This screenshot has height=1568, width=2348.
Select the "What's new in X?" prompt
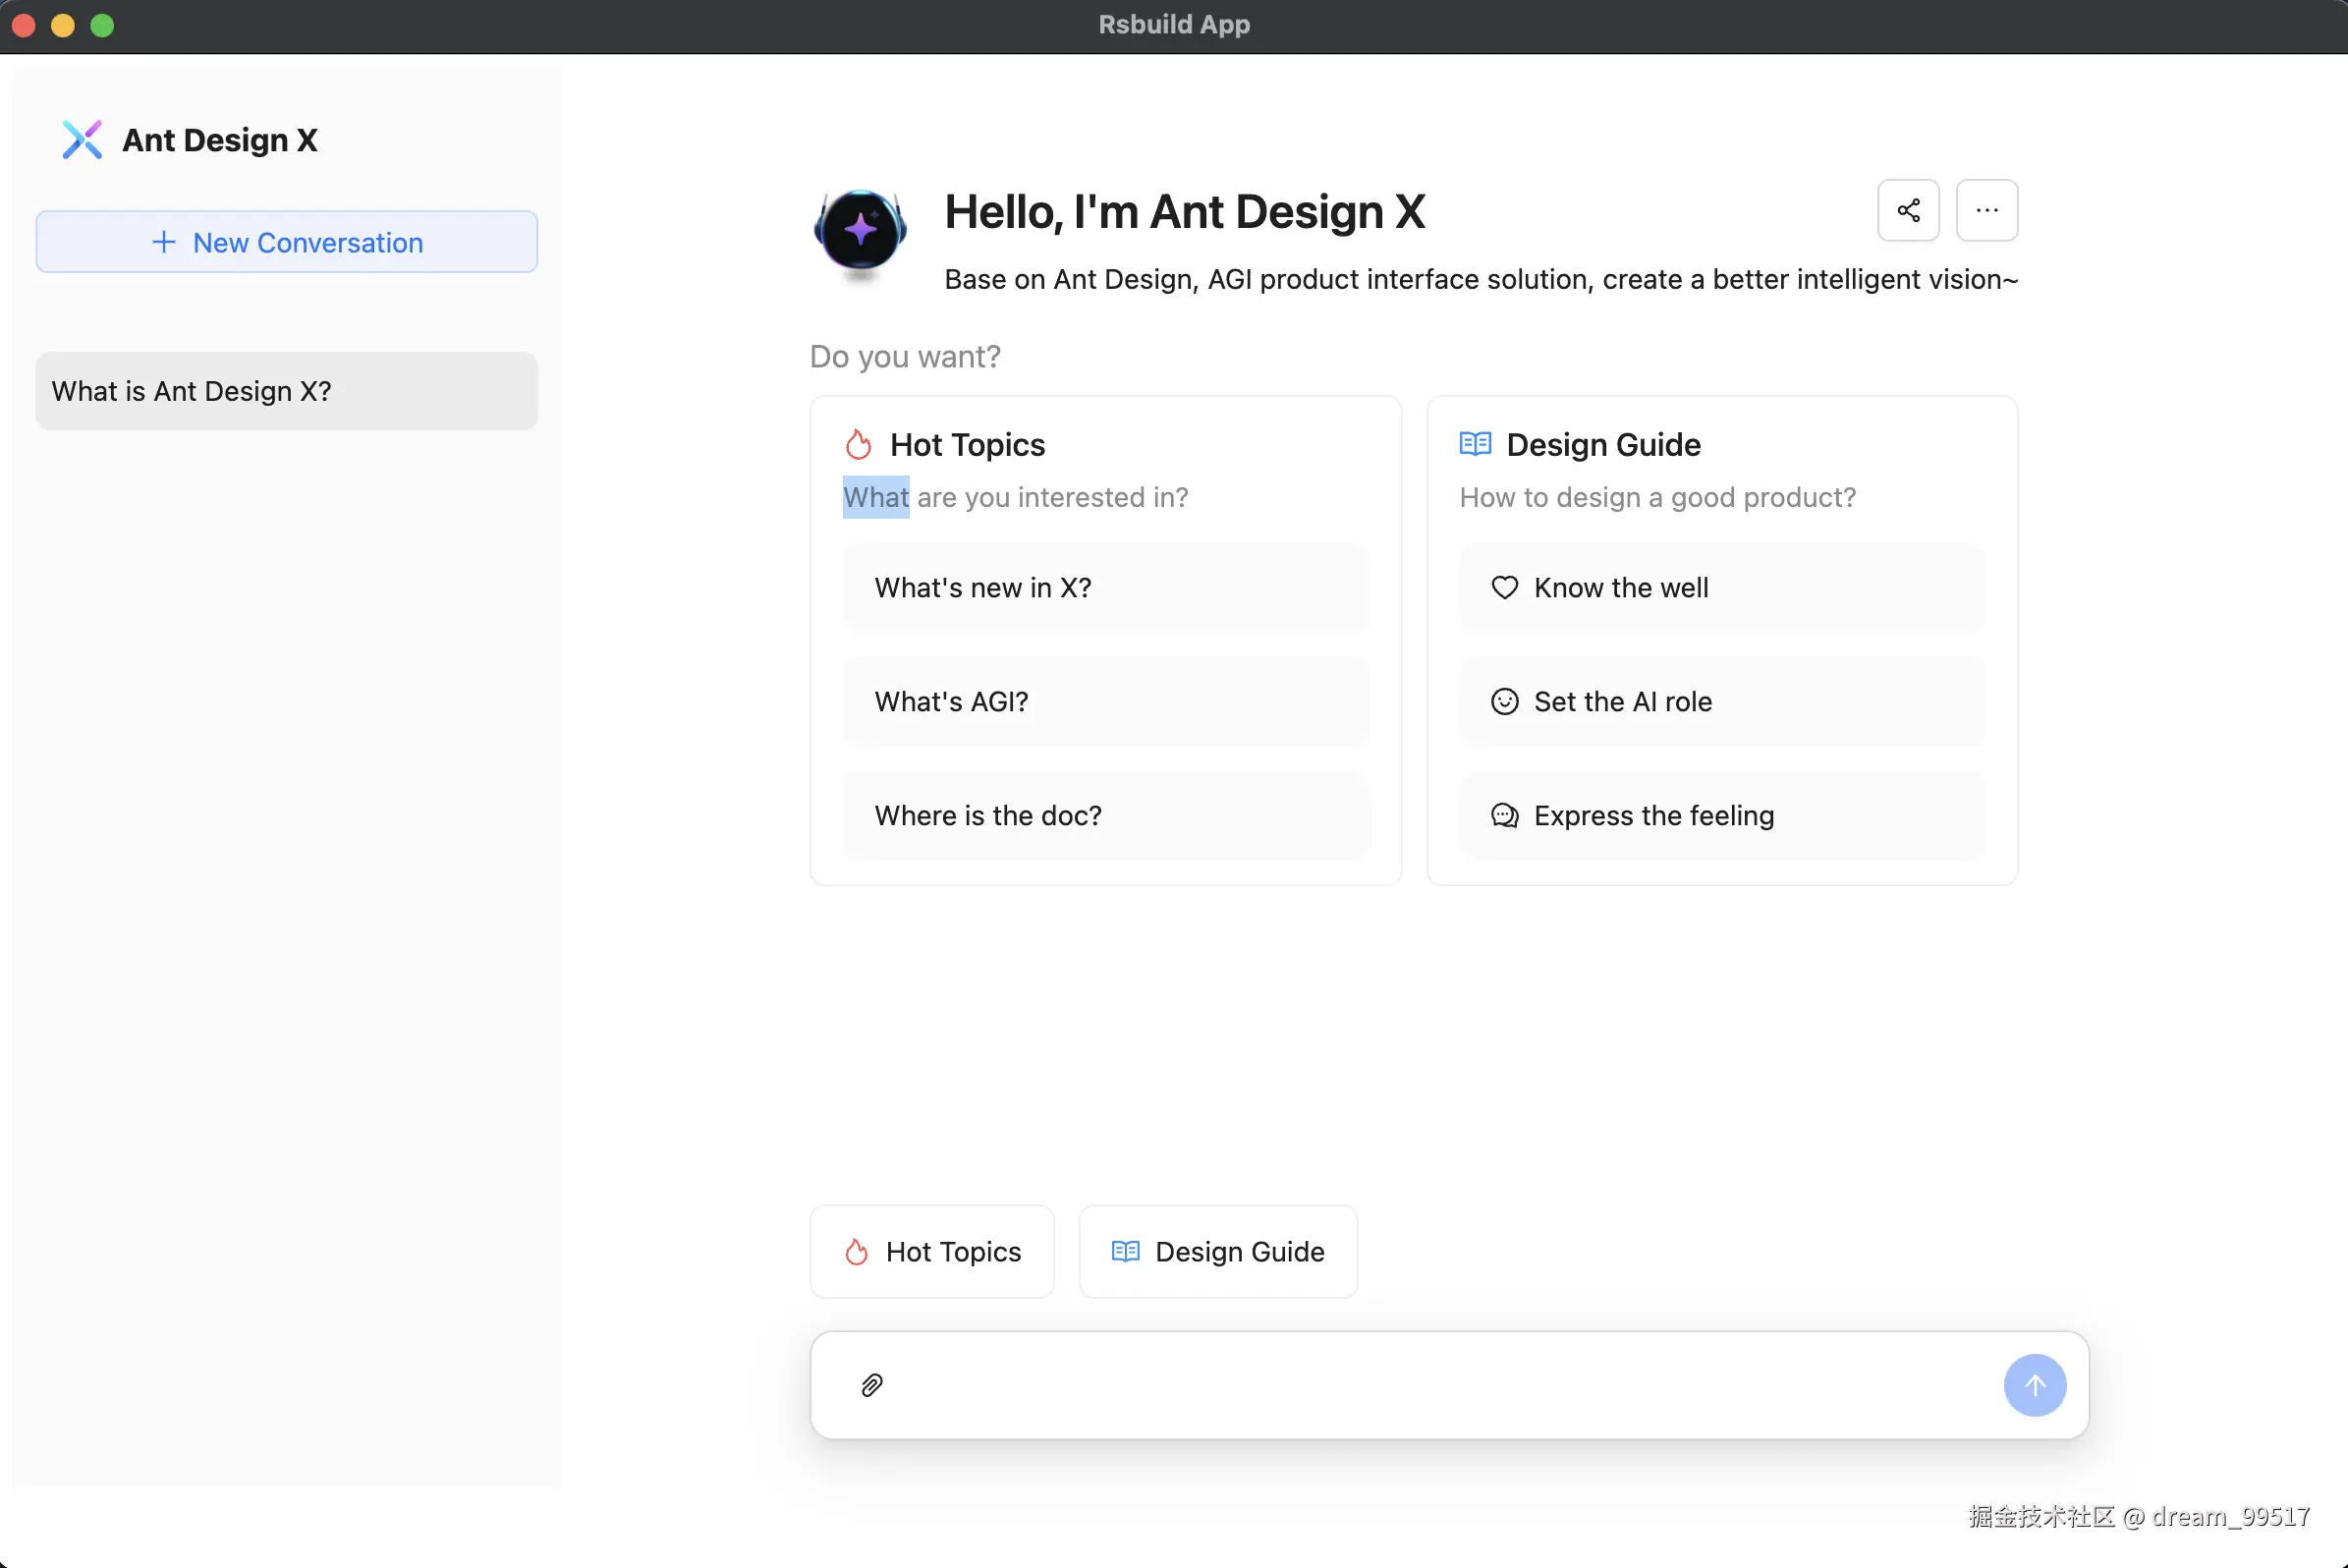(x=1105, y=588)
